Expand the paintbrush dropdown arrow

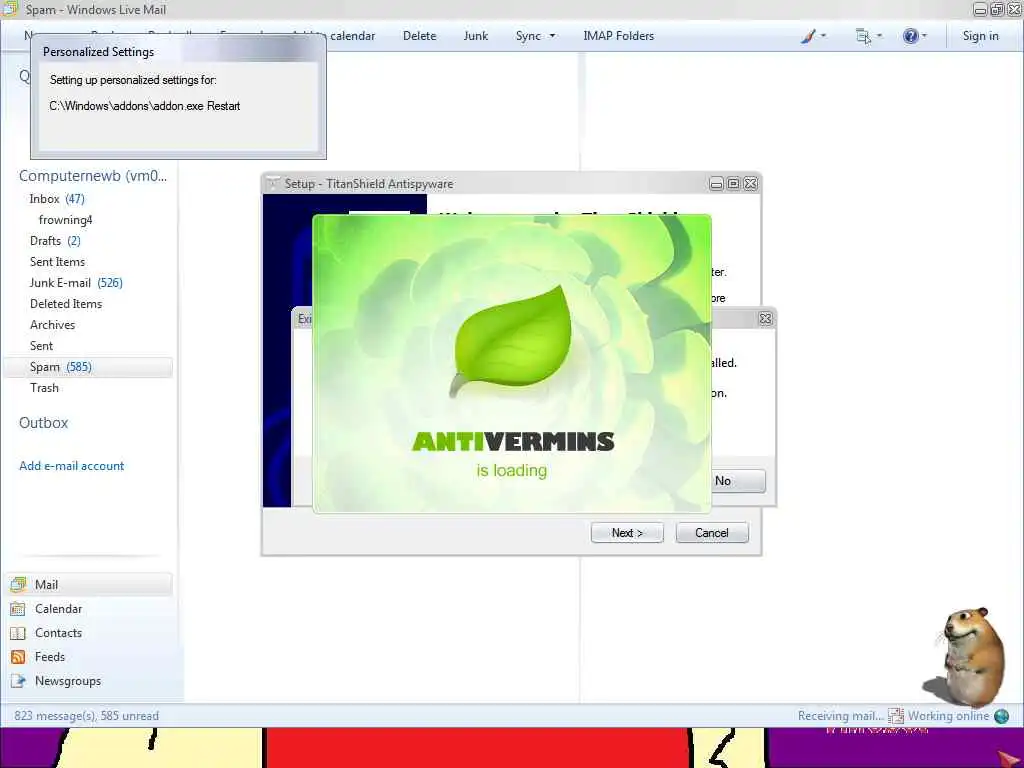(823, 36)
